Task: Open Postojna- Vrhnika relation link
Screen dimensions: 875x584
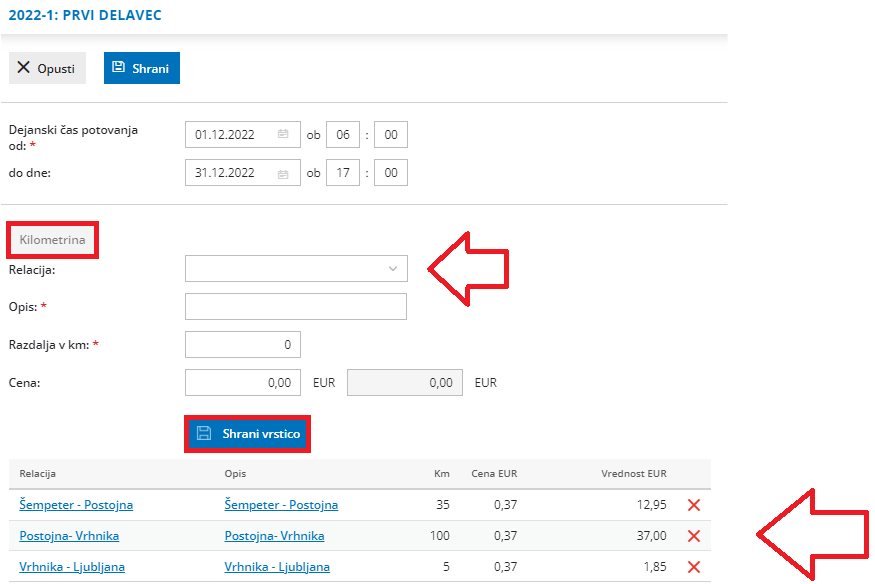Action: [69, 536]
